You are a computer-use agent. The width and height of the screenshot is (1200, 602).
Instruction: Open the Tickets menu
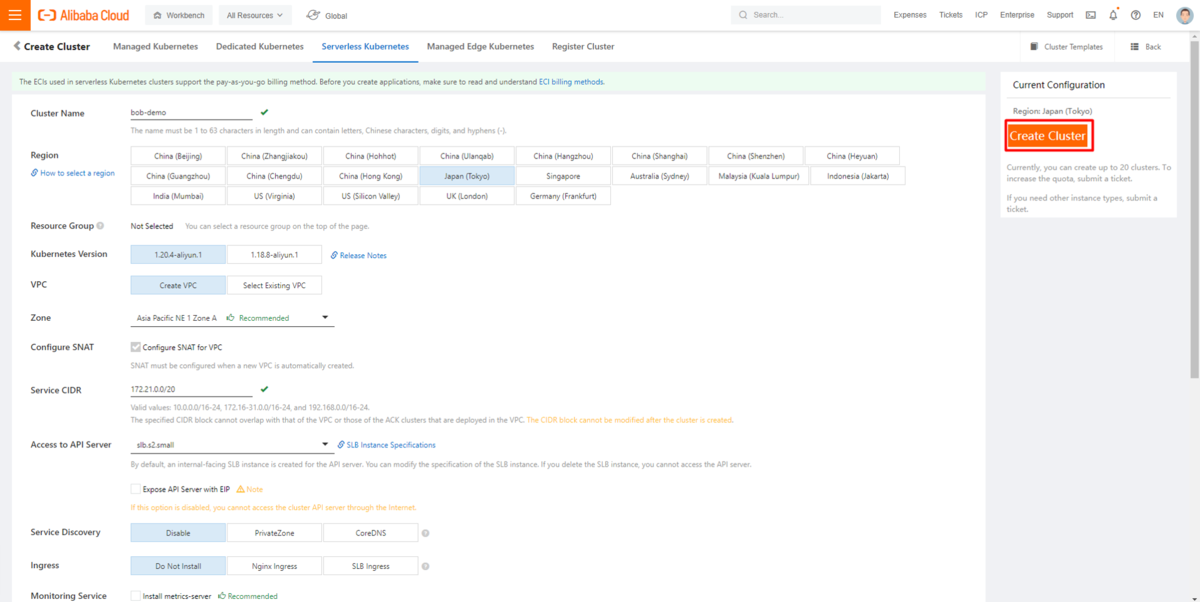(x=951, y=15)
